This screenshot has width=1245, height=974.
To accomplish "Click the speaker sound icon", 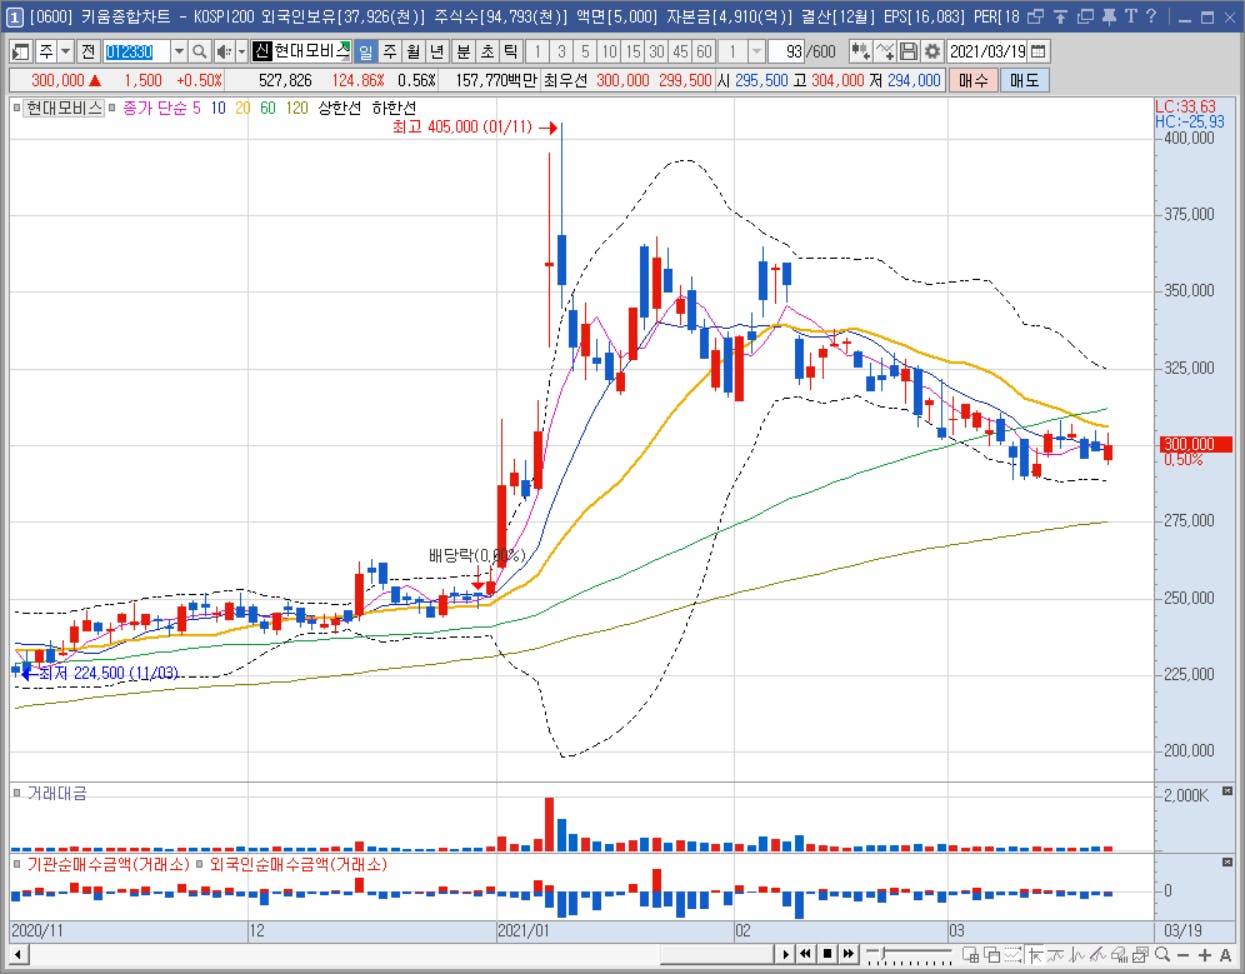I will click(224, 51).
